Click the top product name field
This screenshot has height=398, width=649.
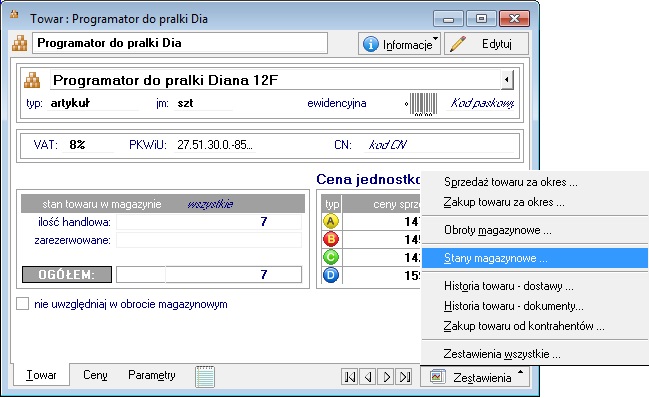coord(180,43)
